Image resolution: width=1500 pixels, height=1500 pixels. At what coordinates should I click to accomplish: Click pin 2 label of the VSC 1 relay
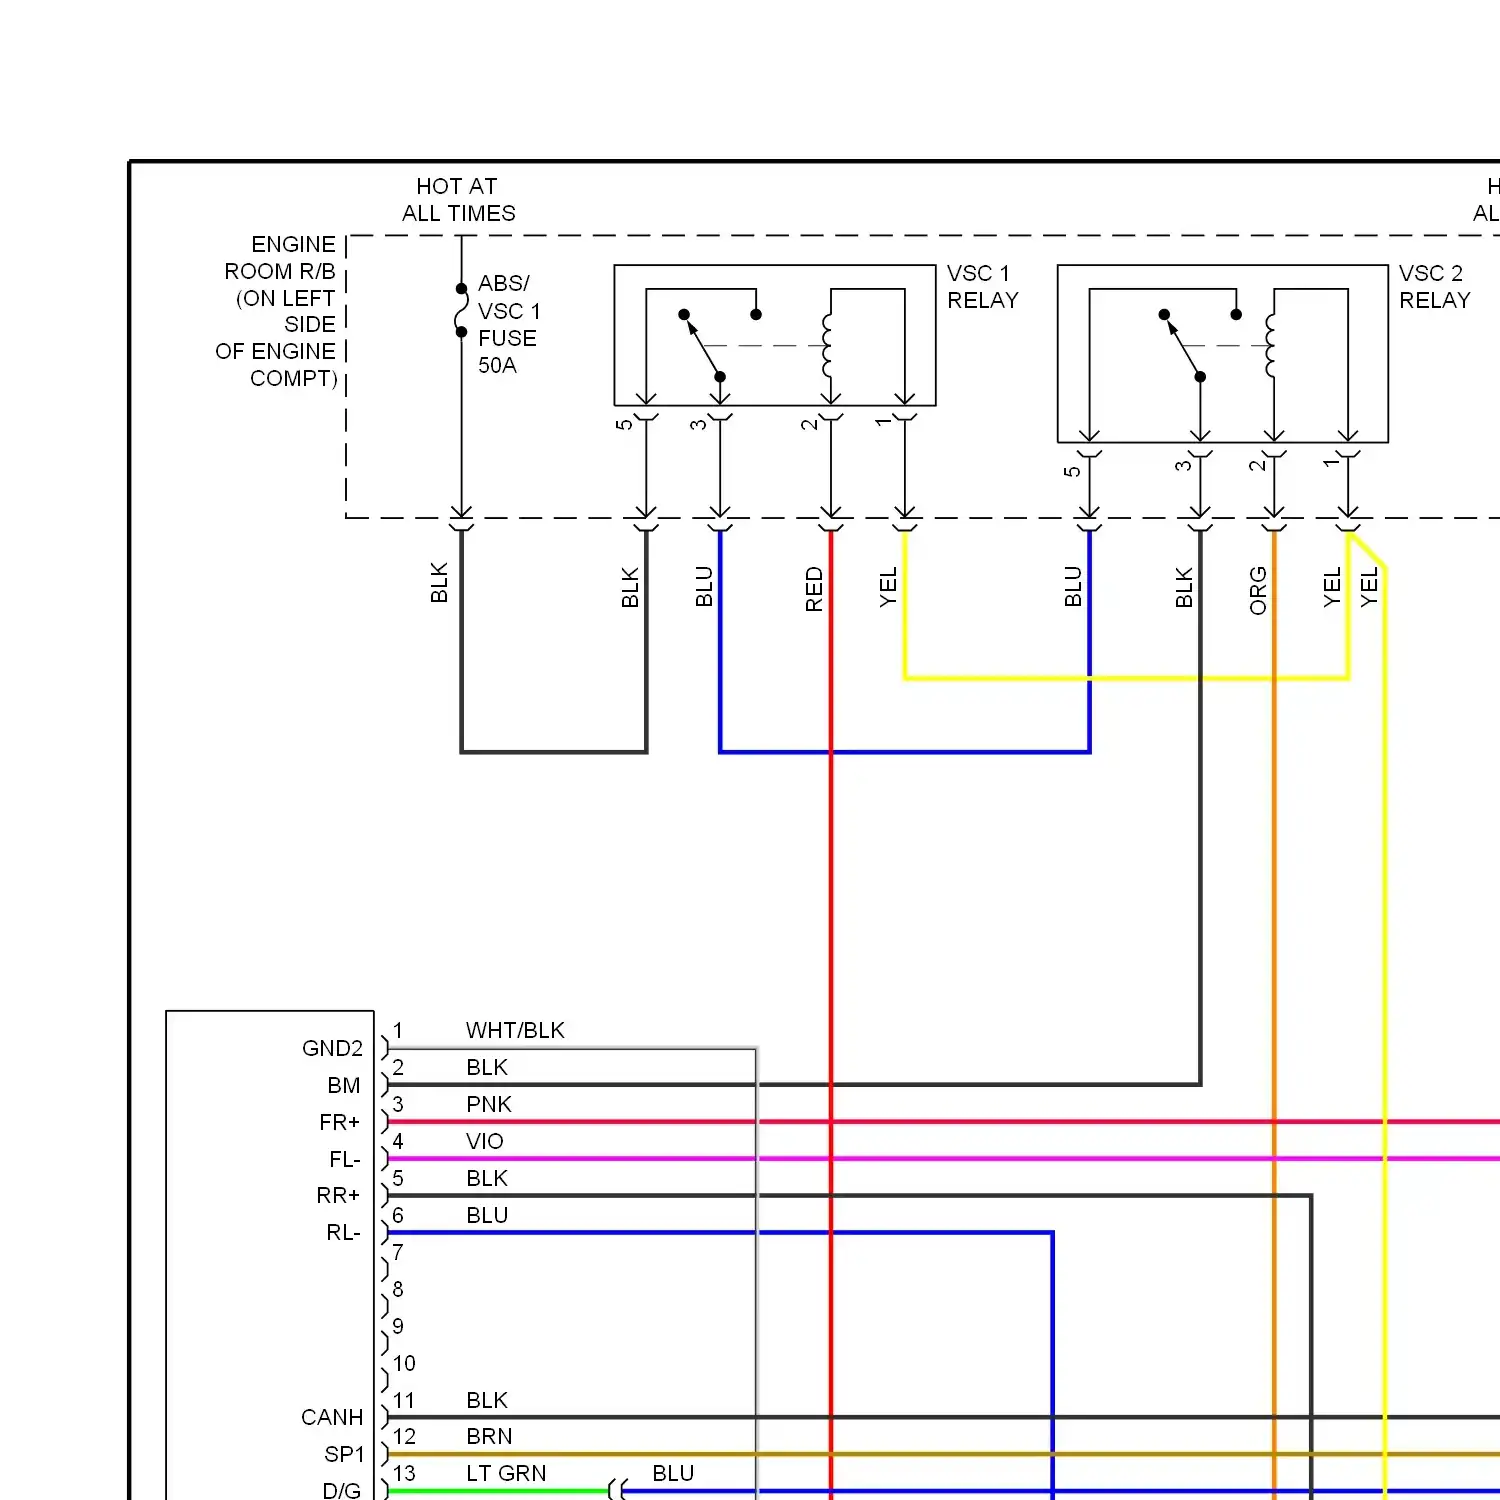[809, 424]
